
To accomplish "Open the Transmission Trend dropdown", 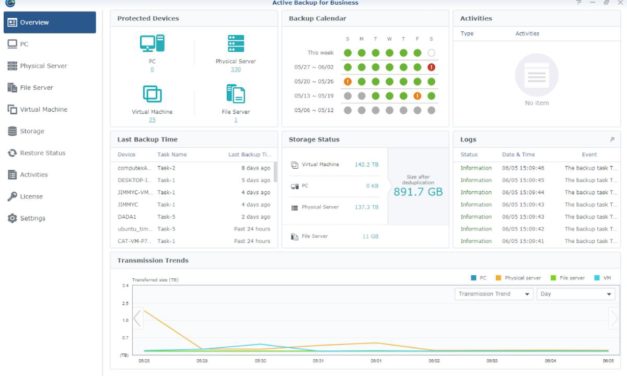I will pyautogui.click(x=494, y=294).
